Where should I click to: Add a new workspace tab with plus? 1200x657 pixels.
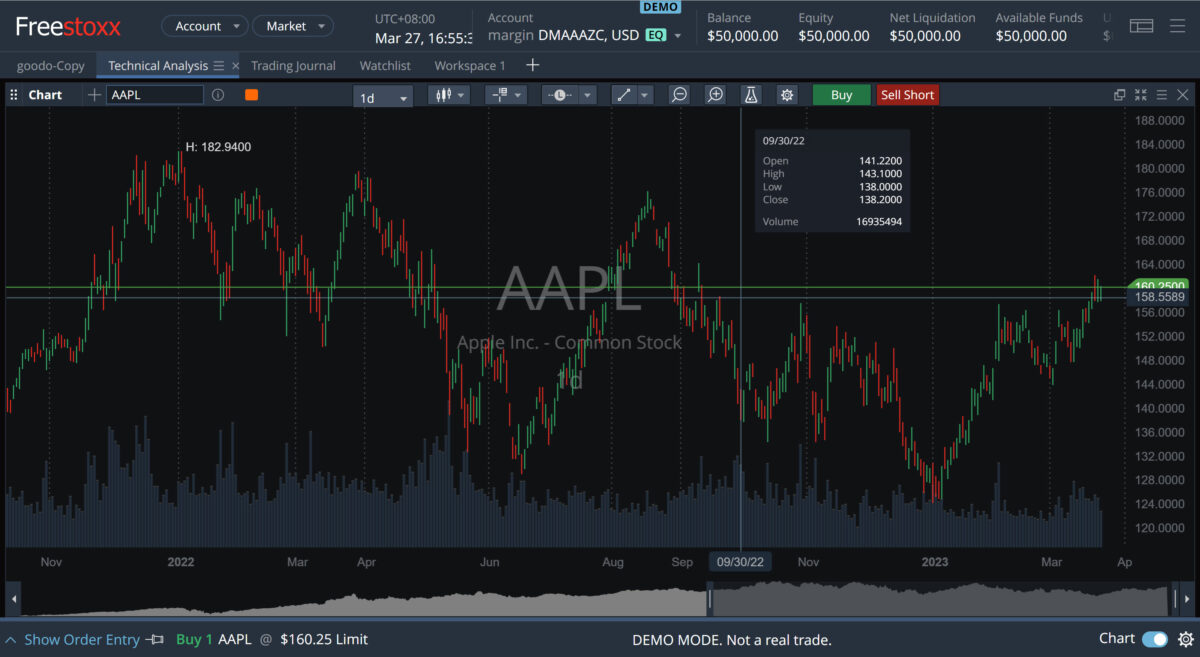[532, 65]
